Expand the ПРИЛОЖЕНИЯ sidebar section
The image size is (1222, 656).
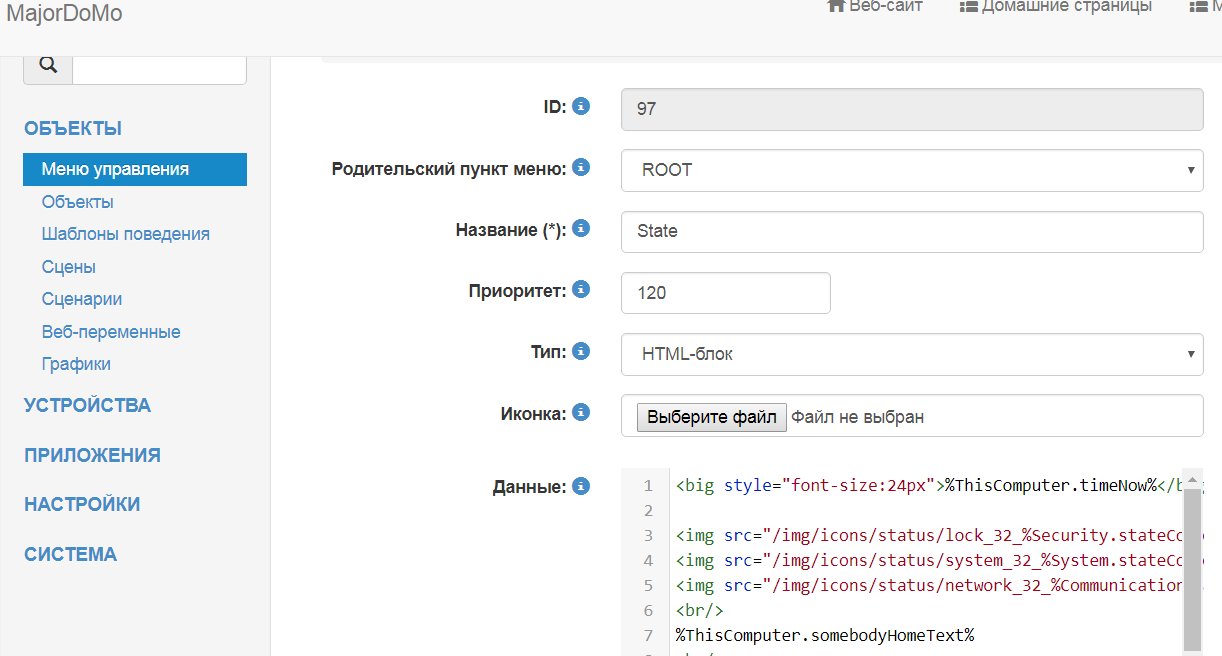[92, 455]
